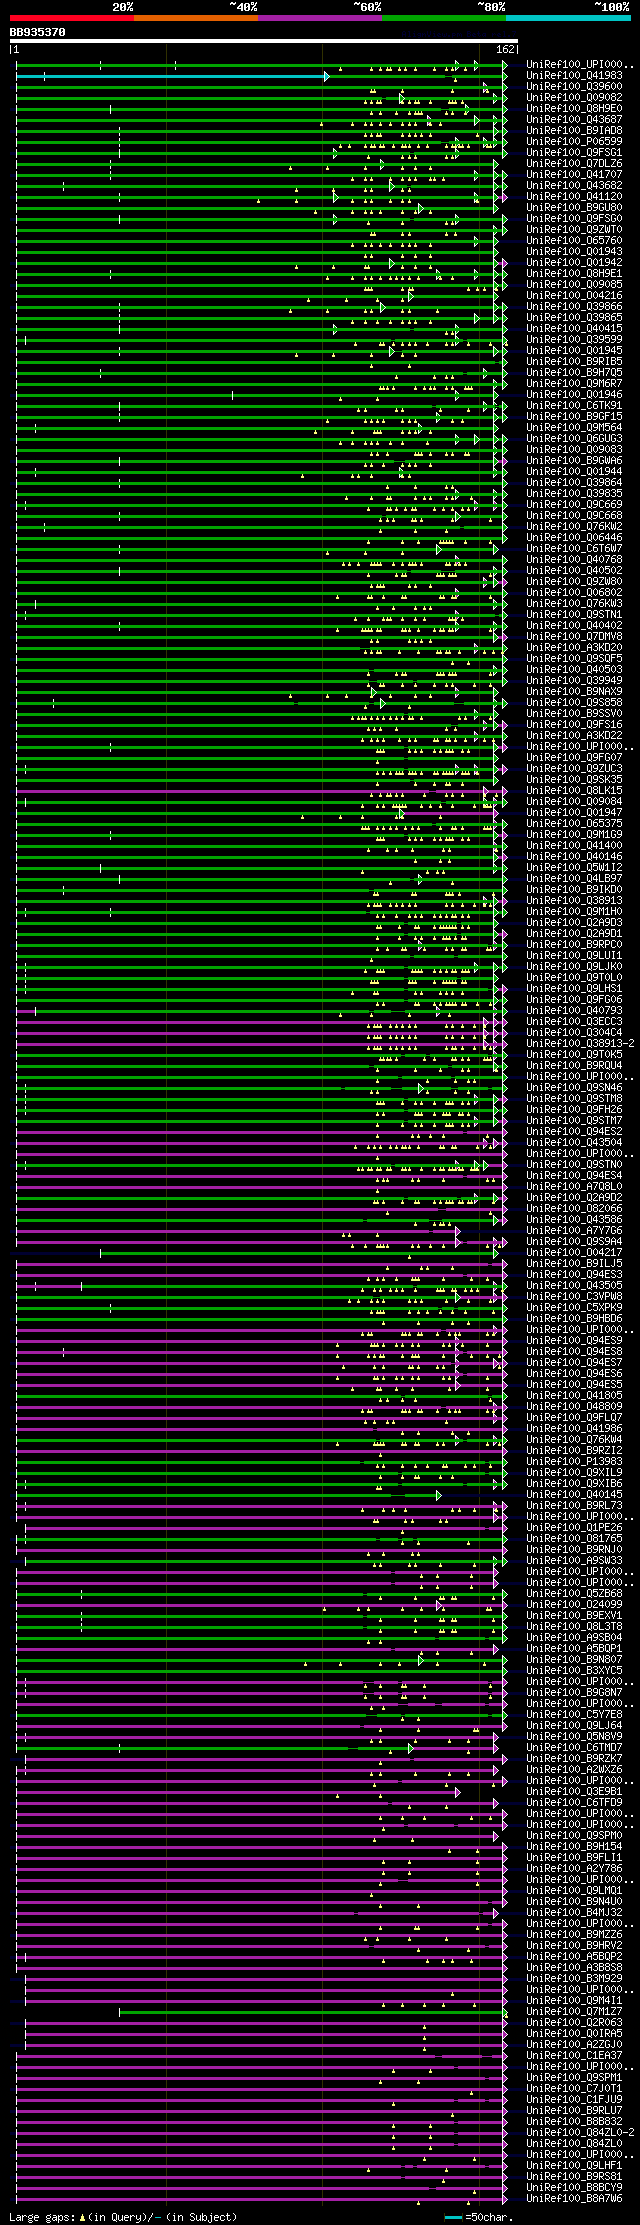Go to the UniRef100_Q1PE26 entry
The image size is (640, 2225).
[574, 1528]
